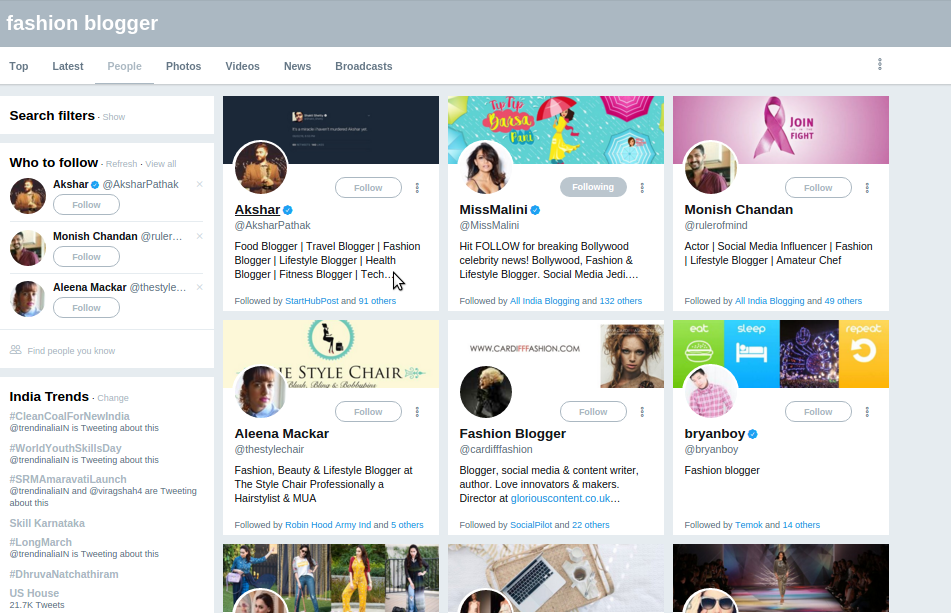Open Akshar's avatar in Who to follow
951x613 pixels.
tap(28, 196)
